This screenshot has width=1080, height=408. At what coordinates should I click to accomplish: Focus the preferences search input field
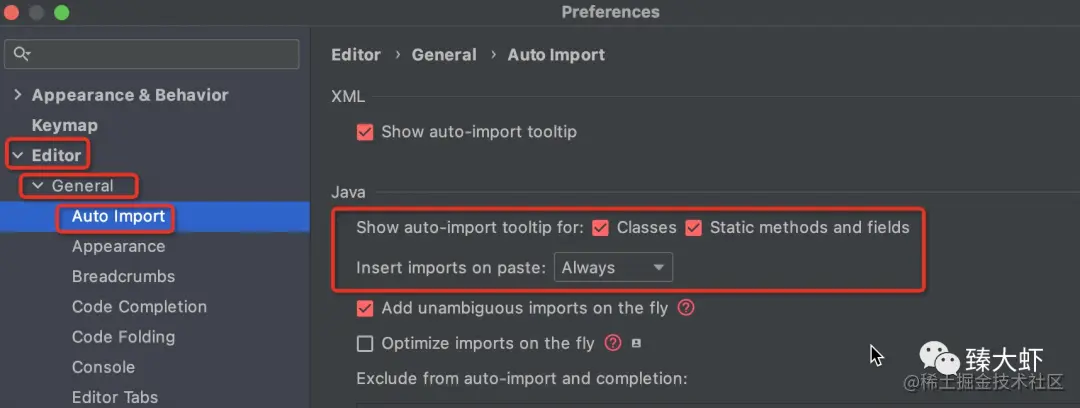152,54
